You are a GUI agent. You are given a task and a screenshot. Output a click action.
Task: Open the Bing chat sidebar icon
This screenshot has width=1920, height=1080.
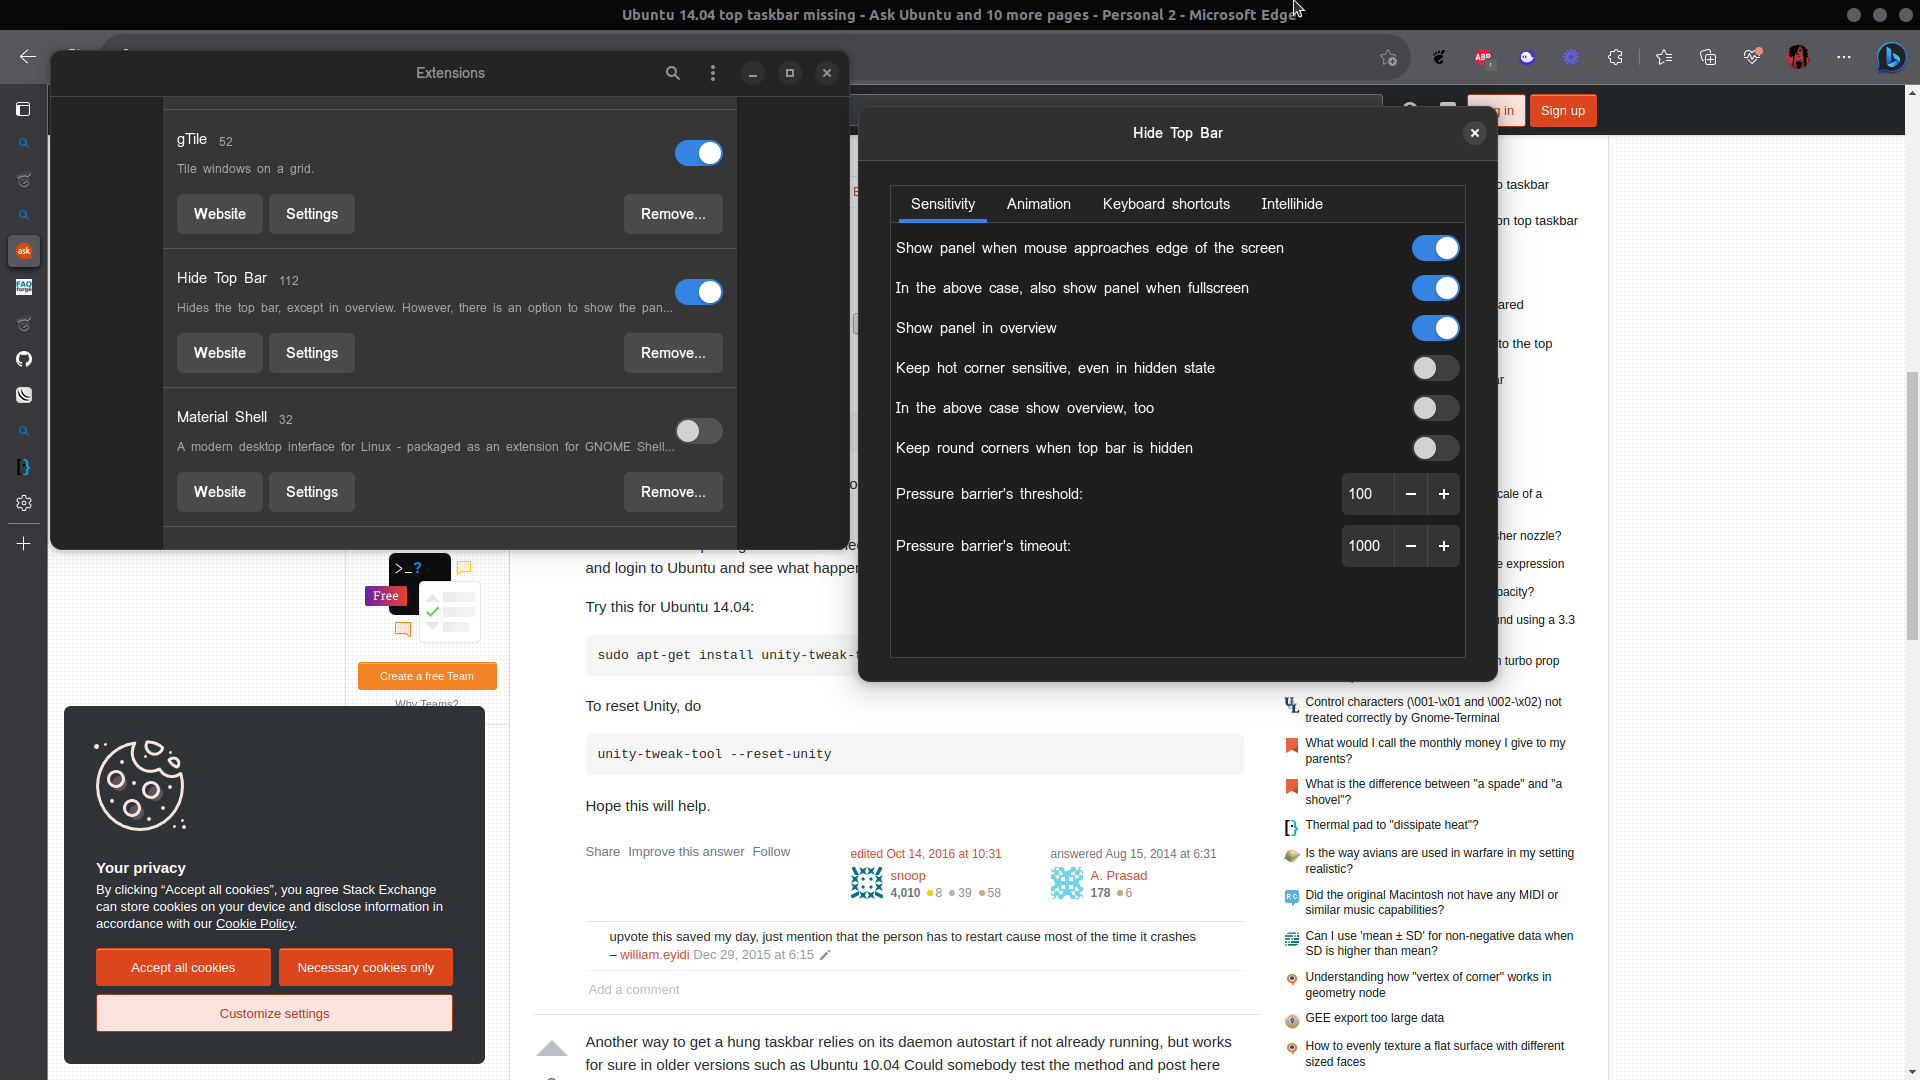[x=1890, y=58]
